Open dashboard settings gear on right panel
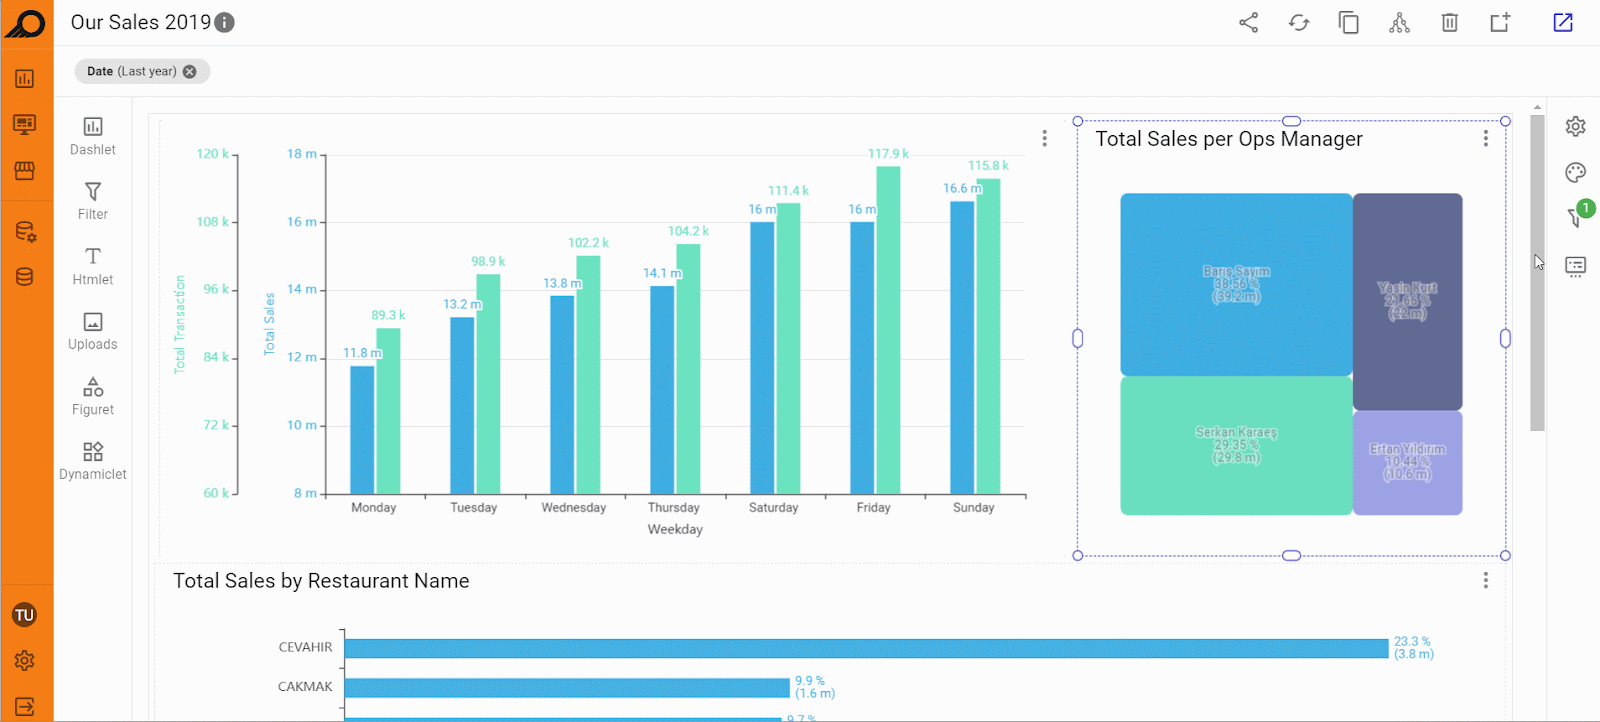The height and width of the screenshot is (722, 1600). (x=1576, y=126)
